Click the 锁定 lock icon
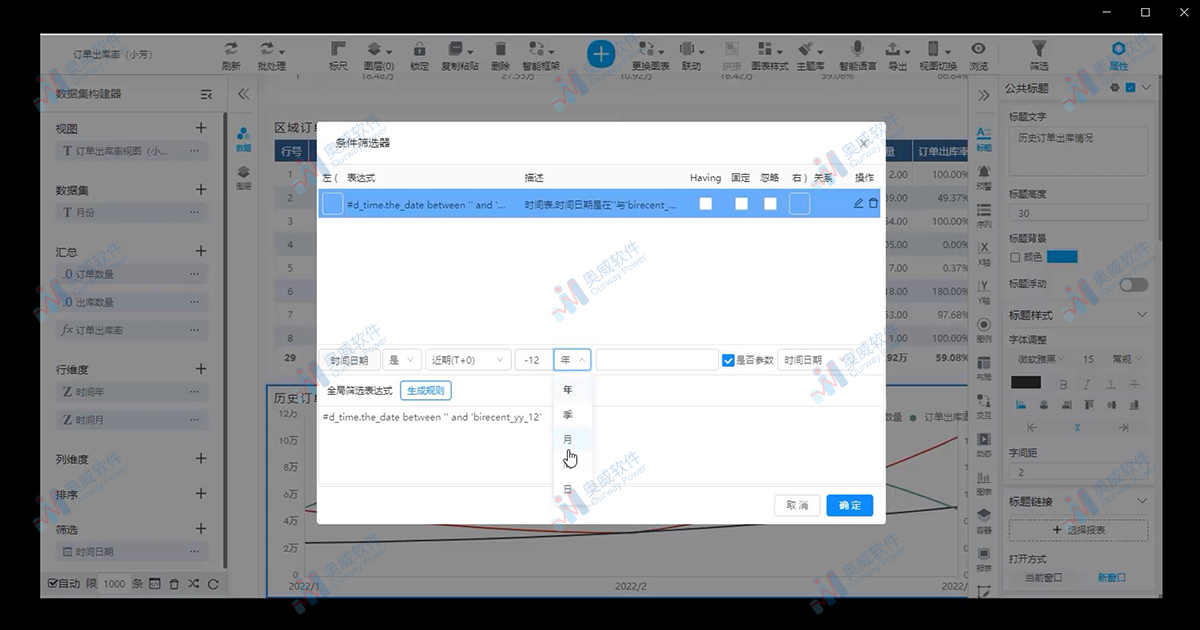Viewport: 1200px width, 630px height. pyautogui.click(x=419, y=49)
